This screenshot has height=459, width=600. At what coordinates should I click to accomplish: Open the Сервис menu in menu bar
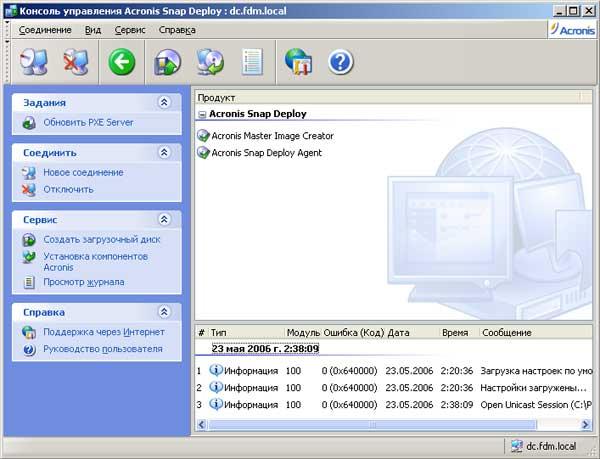coord(130,30)
